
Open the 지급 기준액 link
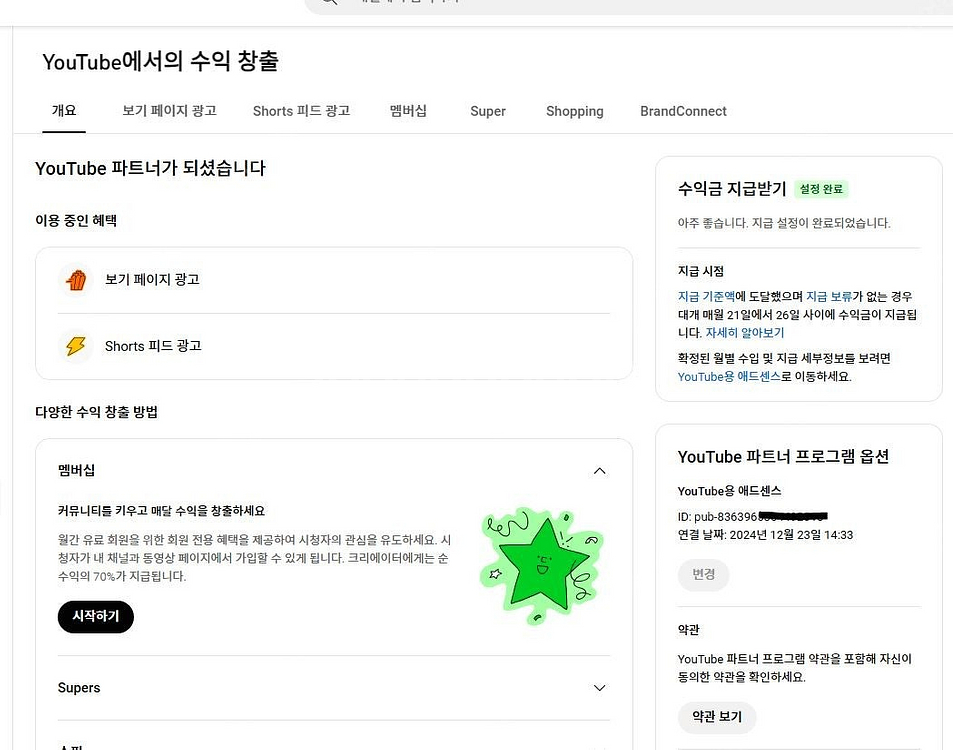tap(706, 297)
